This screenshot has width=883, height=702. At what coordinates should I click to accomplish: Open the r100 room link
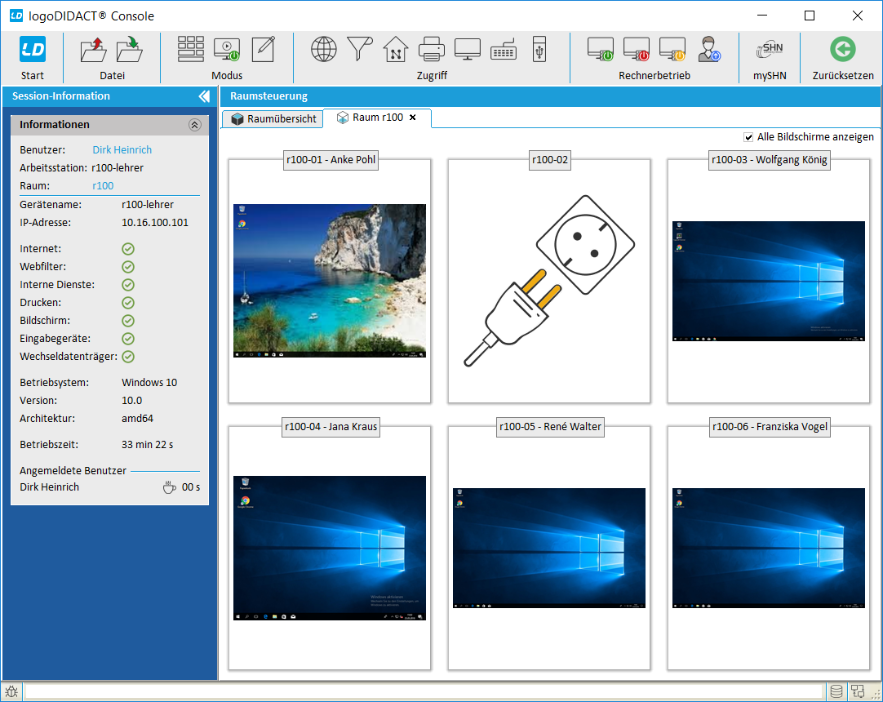103,186
